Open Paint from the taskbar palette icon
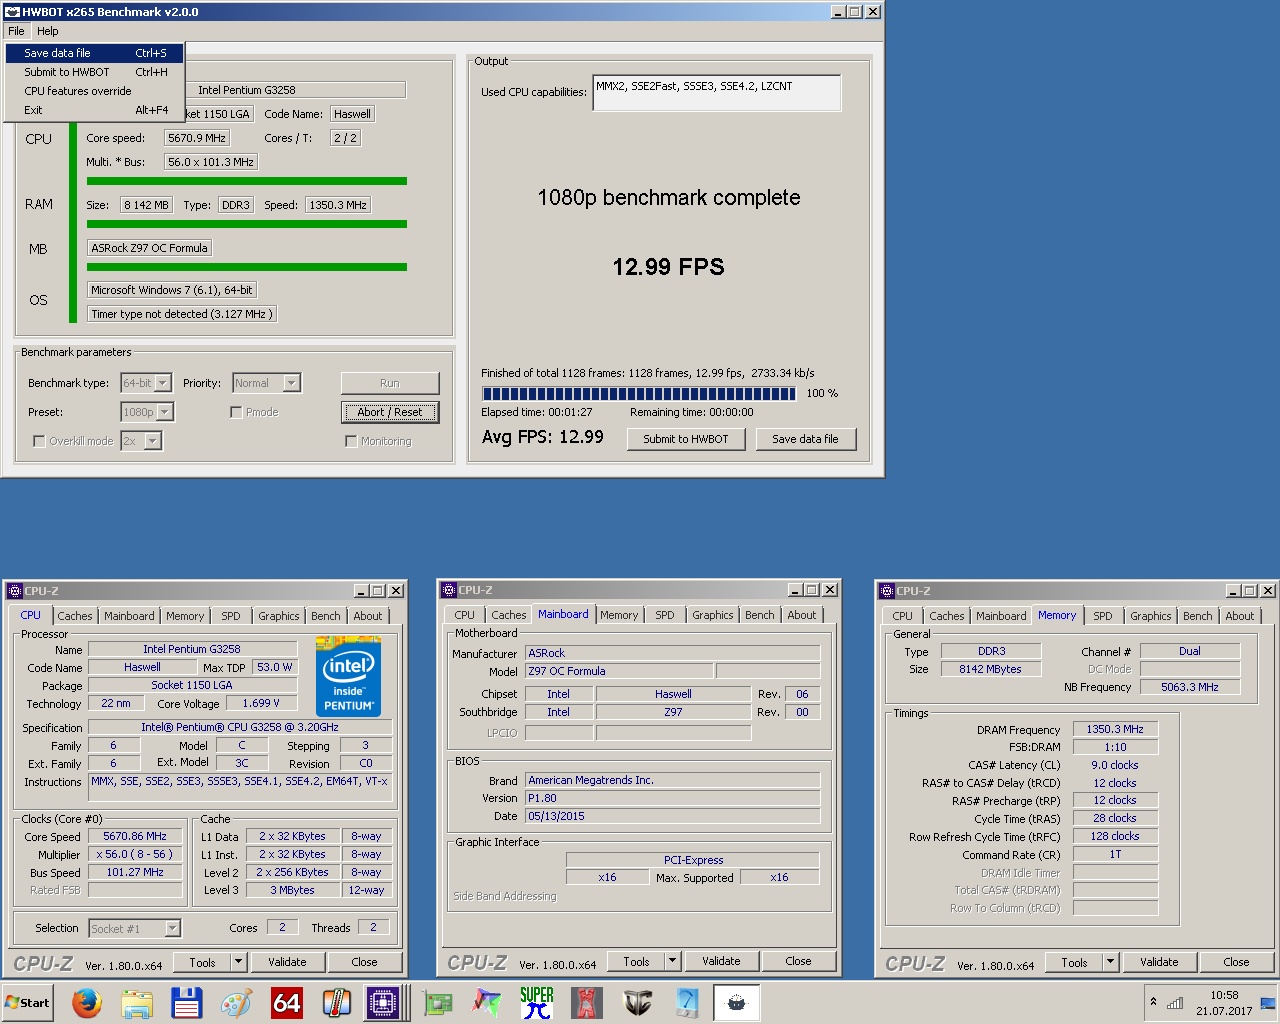The image size is (1280, 1024). pyautogui.click(x=237, y=1002)
